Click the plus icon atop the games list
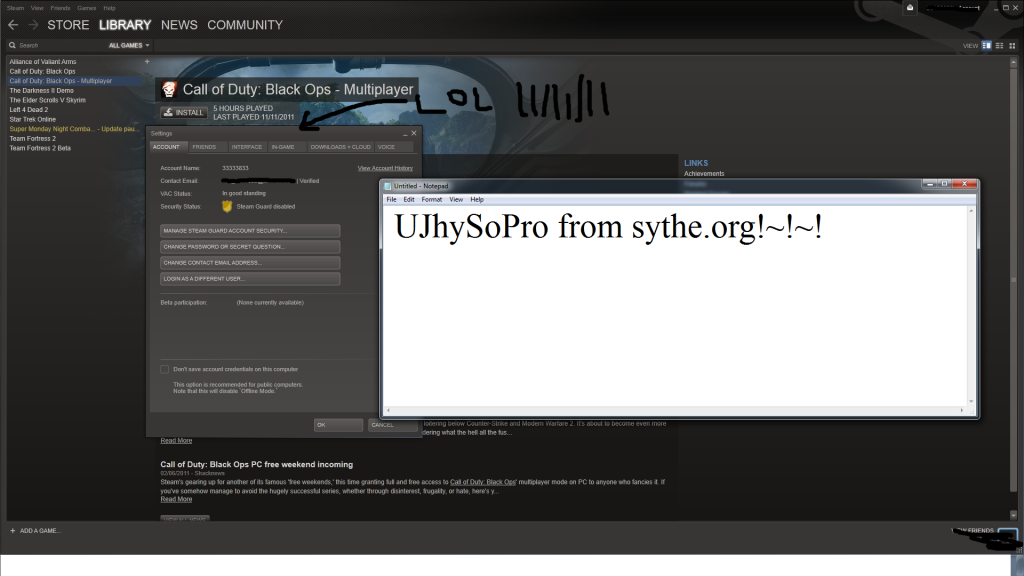 pyautogui.click(x=147, y=61)
